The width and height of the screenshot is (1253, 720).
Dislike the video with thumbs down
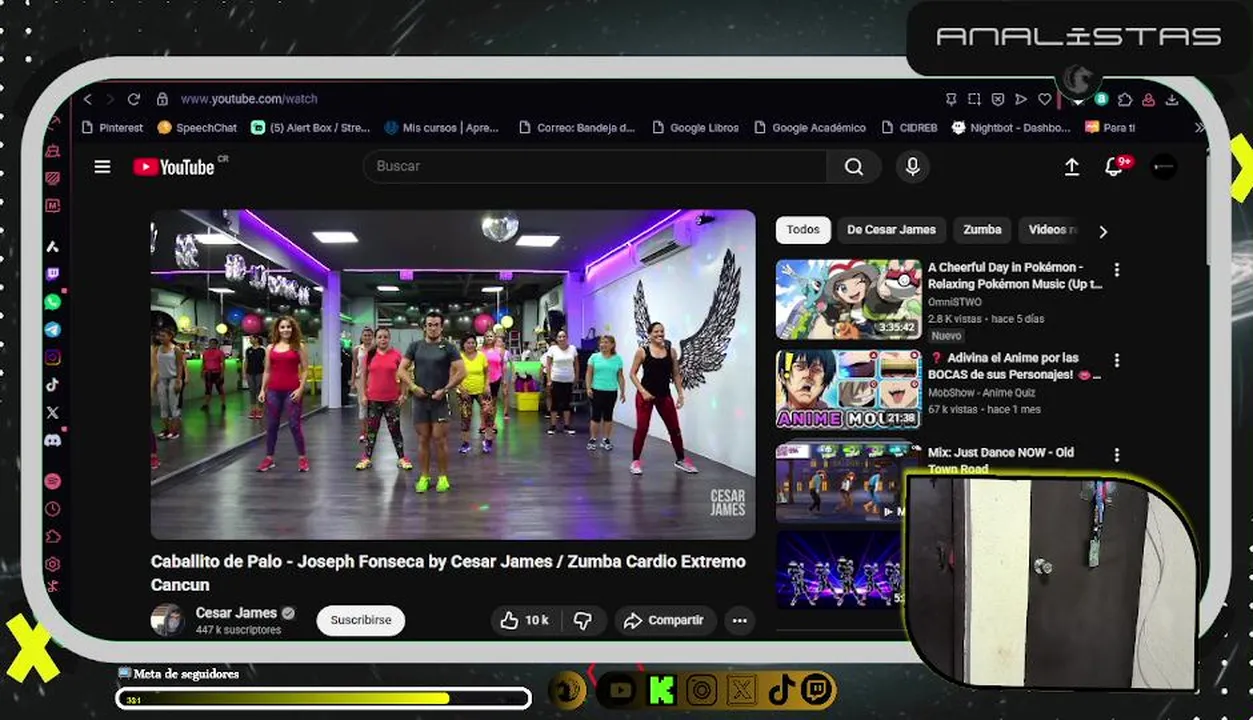click(583, 621)
